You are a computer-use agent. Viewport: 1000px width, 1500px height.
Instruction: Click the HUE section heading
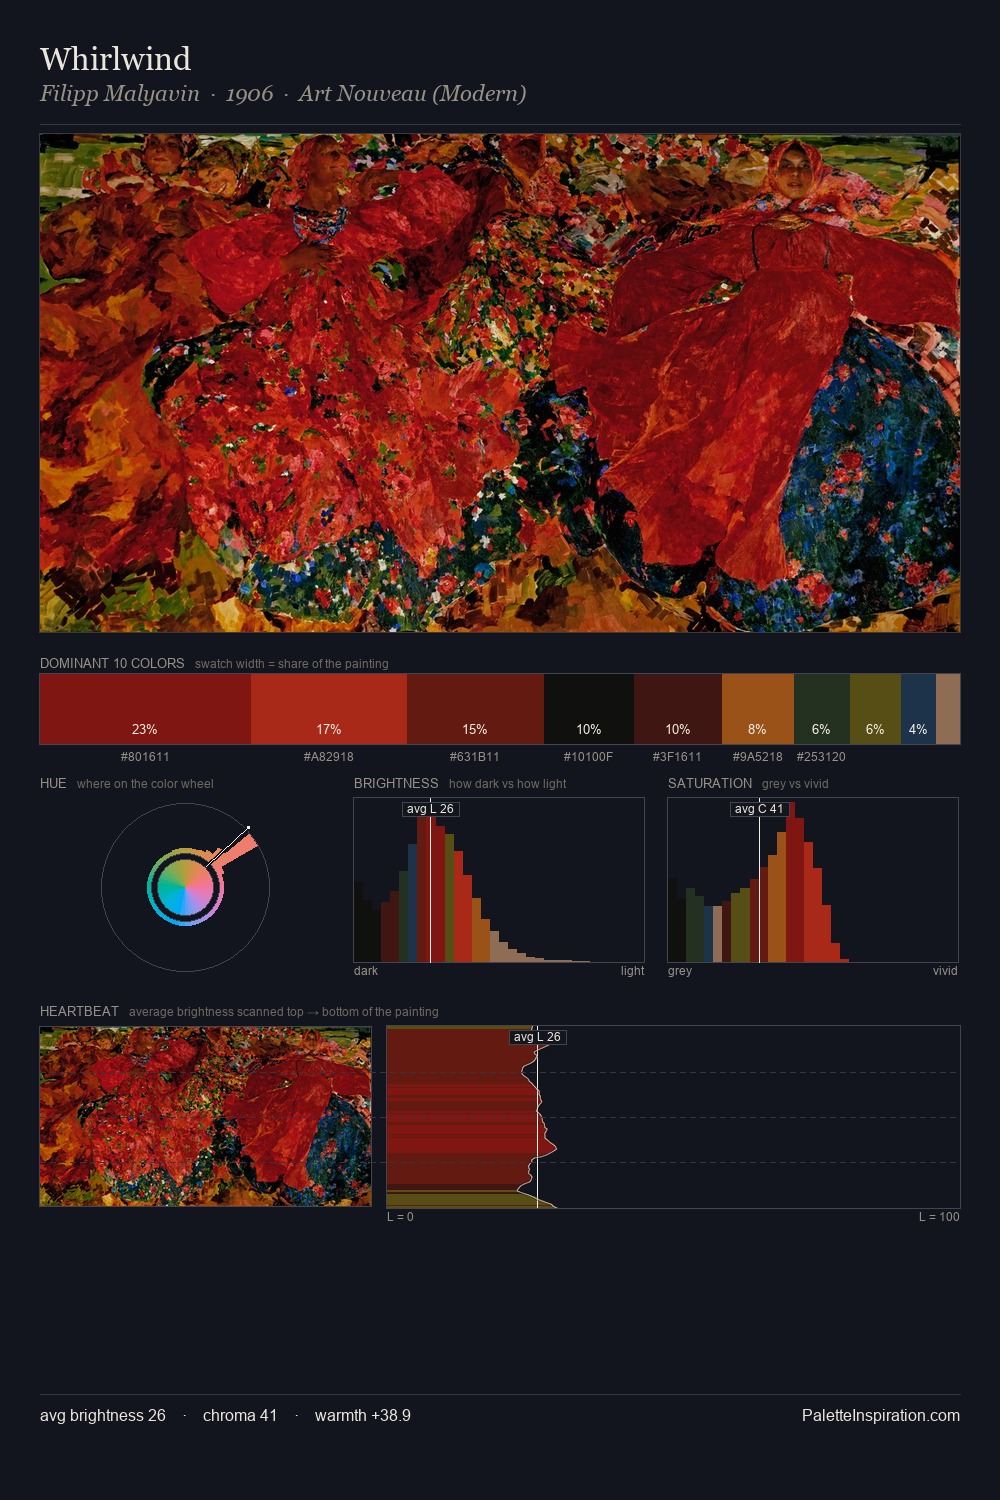[53, 783]
